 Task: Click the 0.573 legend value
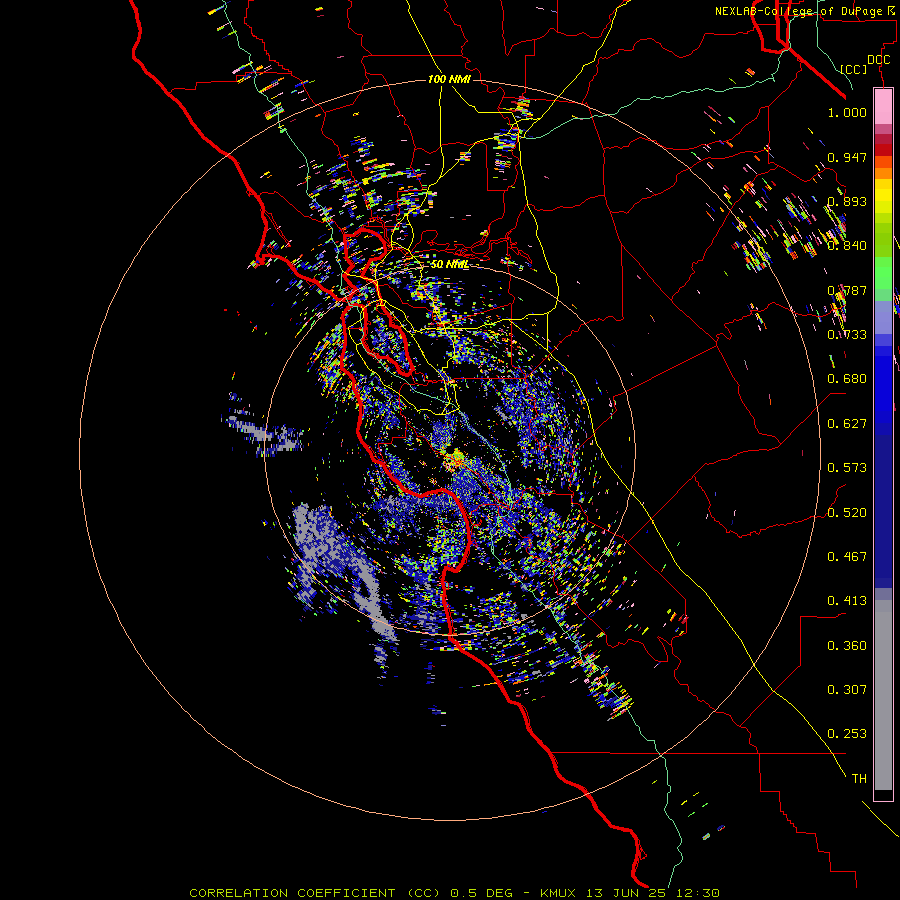tap(847, 468)
